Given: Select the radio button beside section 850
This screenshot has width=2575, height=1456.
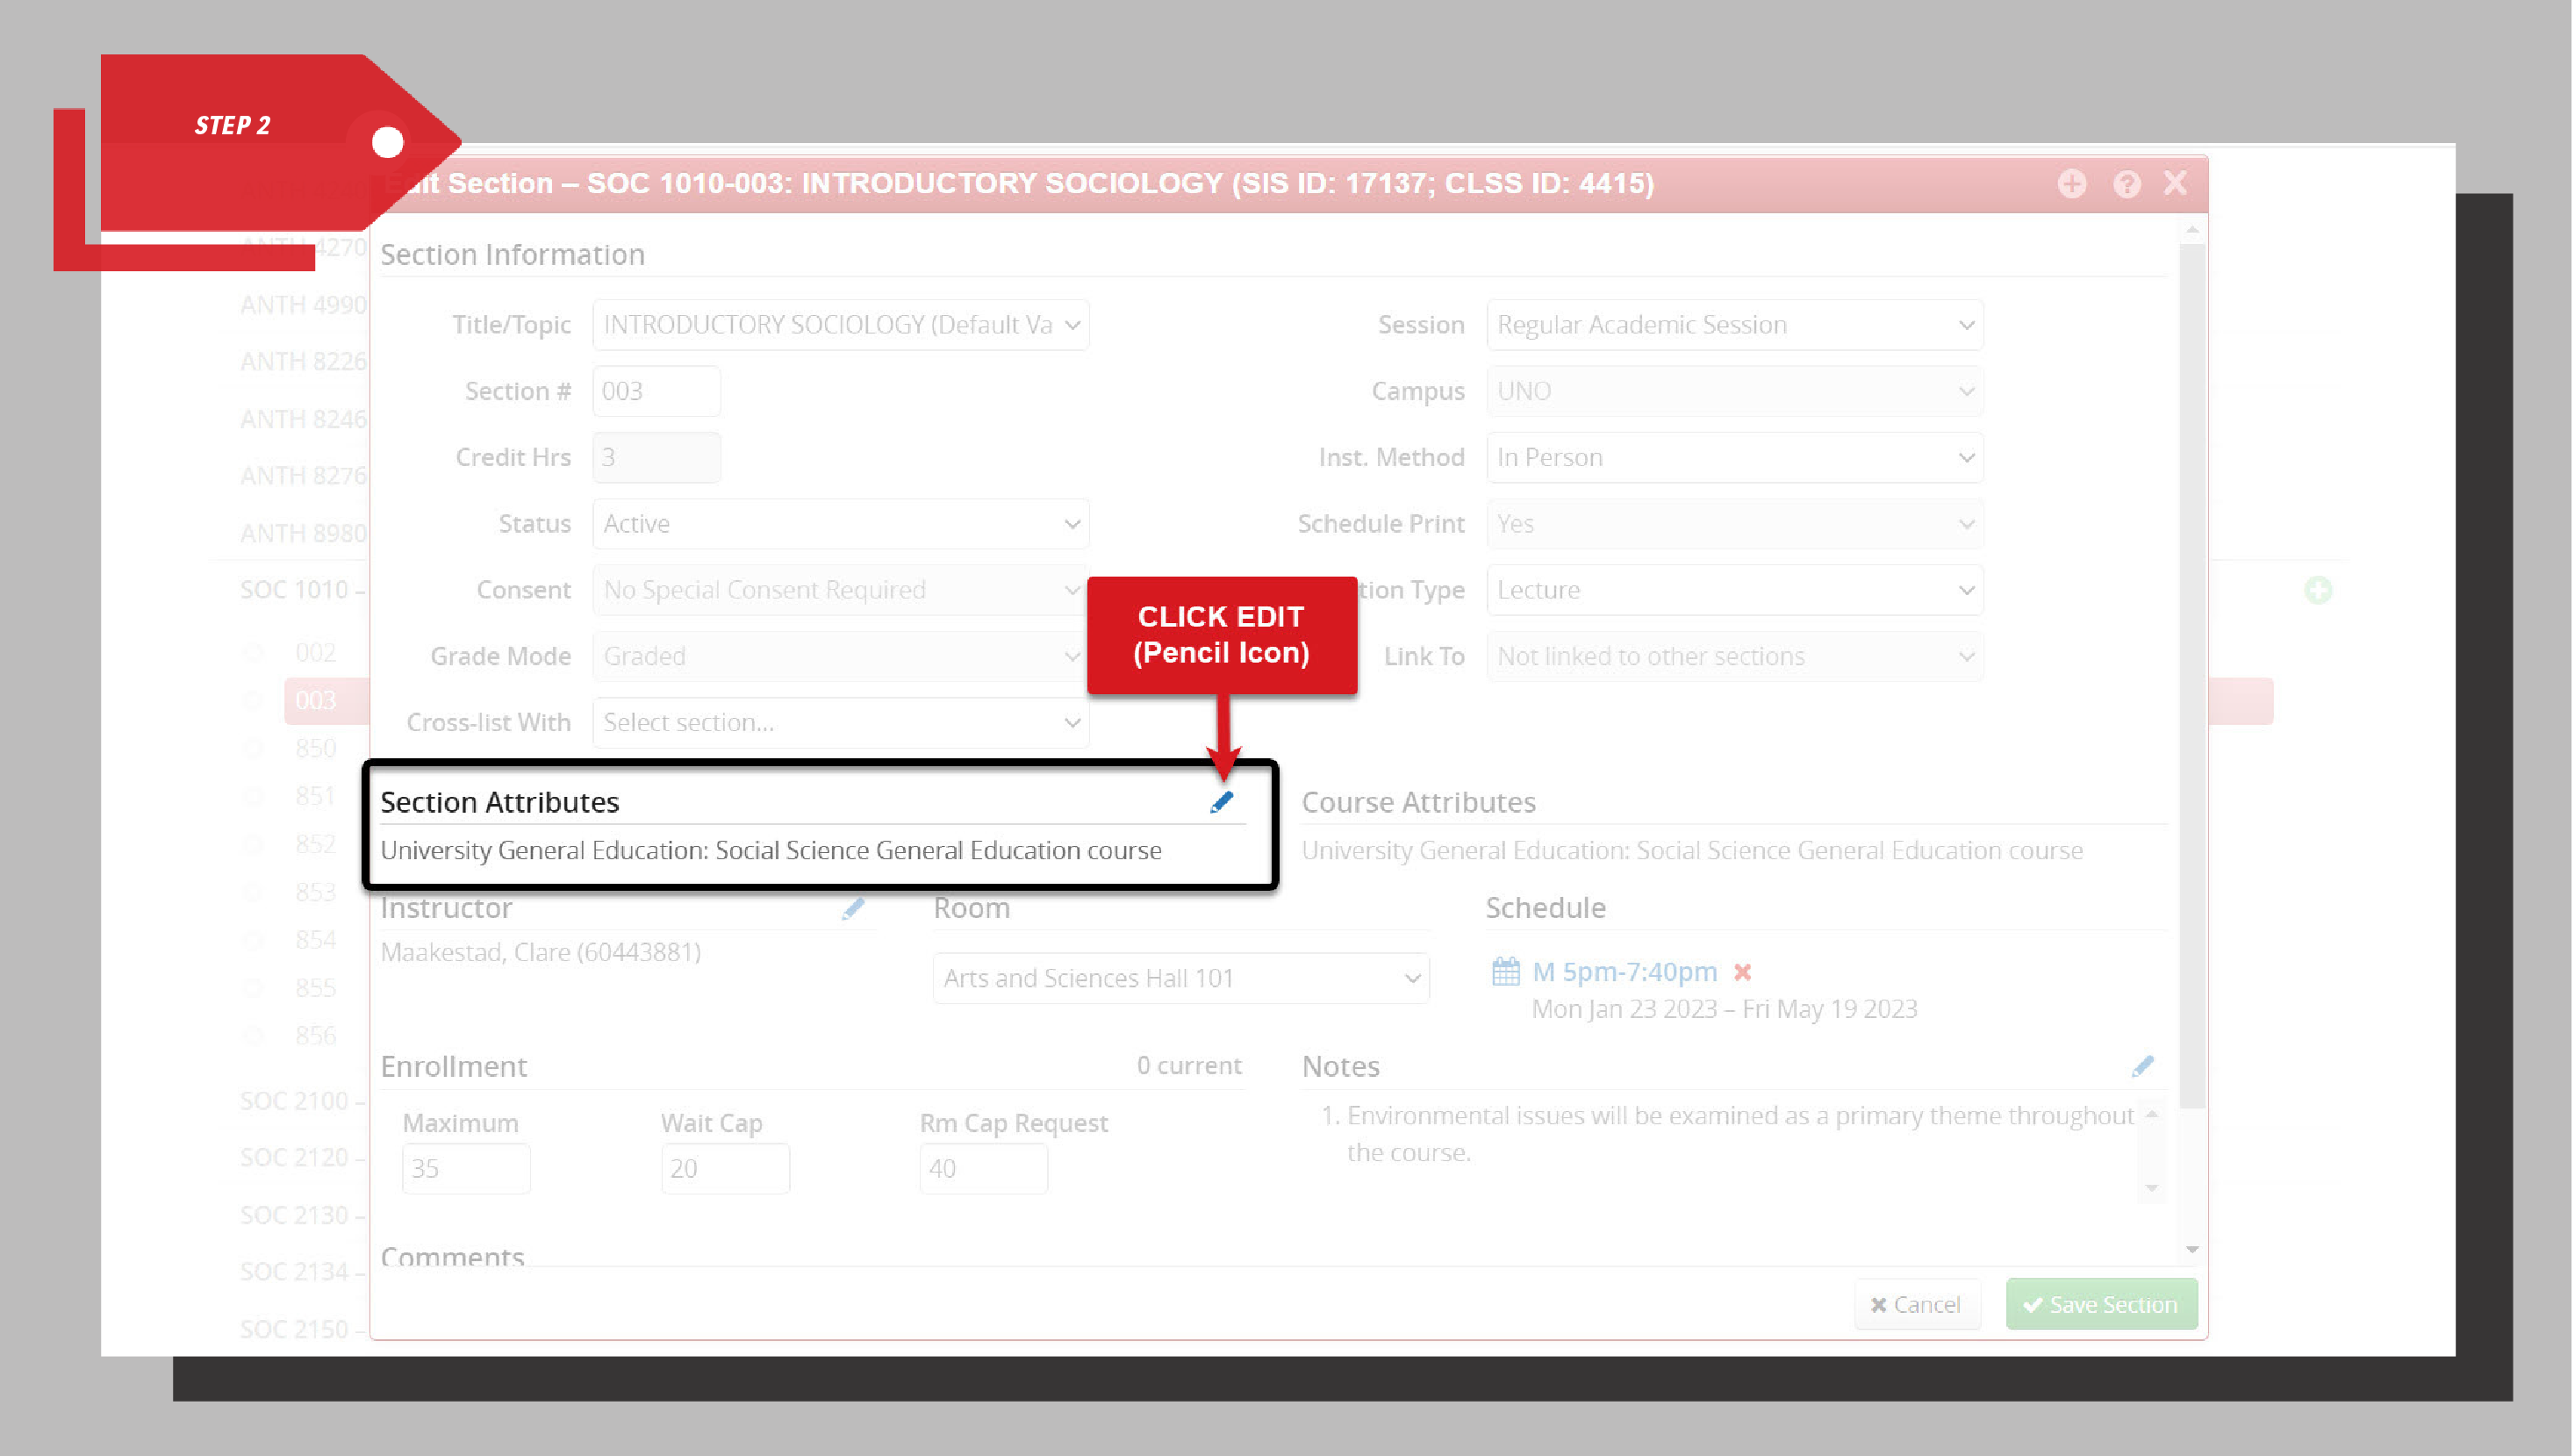Looking at the screenshot, I should pos(254,747).
